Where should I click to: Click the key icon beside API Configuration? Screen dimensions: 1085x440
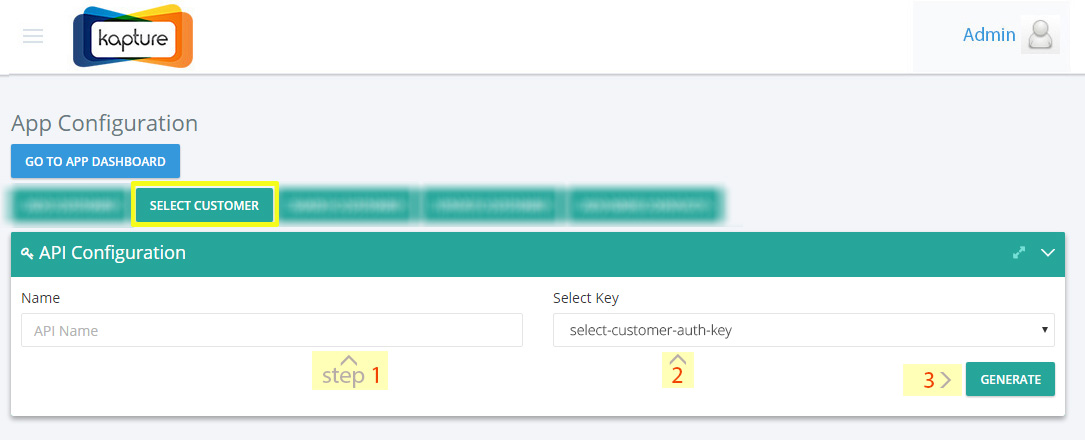[x=28, y=253]
